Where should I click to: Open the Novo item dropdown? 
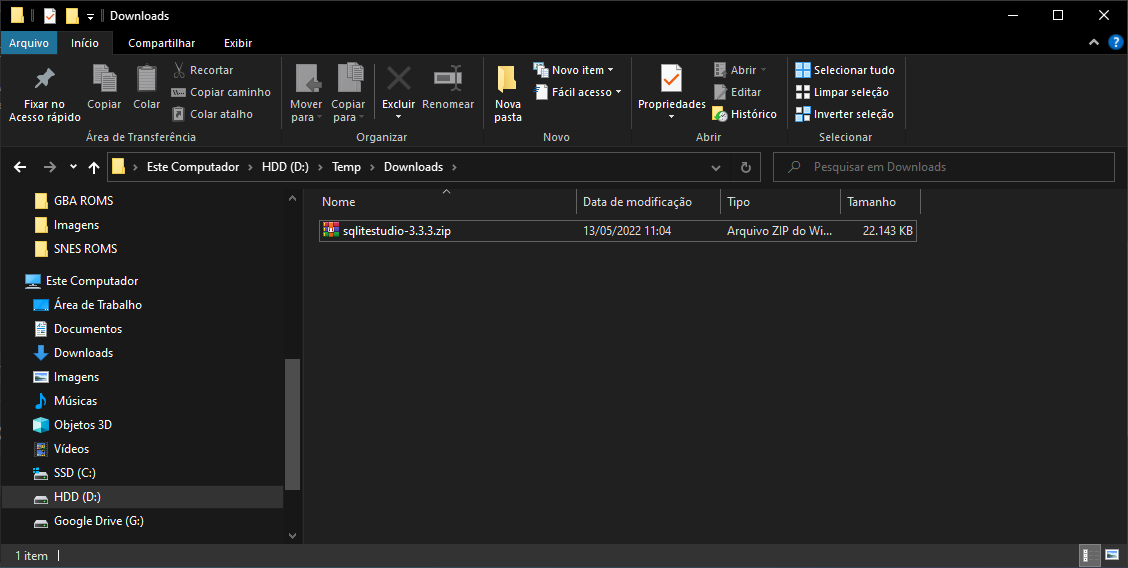[573, 70]
